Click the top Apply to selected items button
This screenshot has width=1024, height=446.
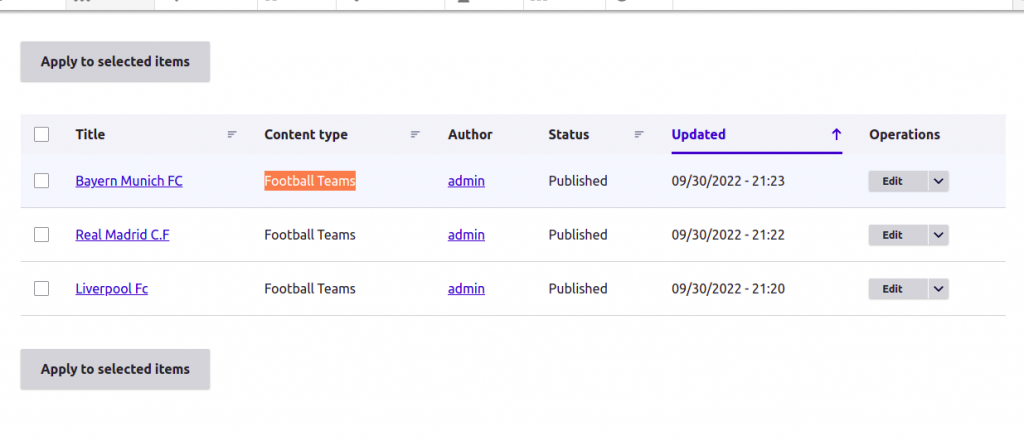(x=115, y=62)
